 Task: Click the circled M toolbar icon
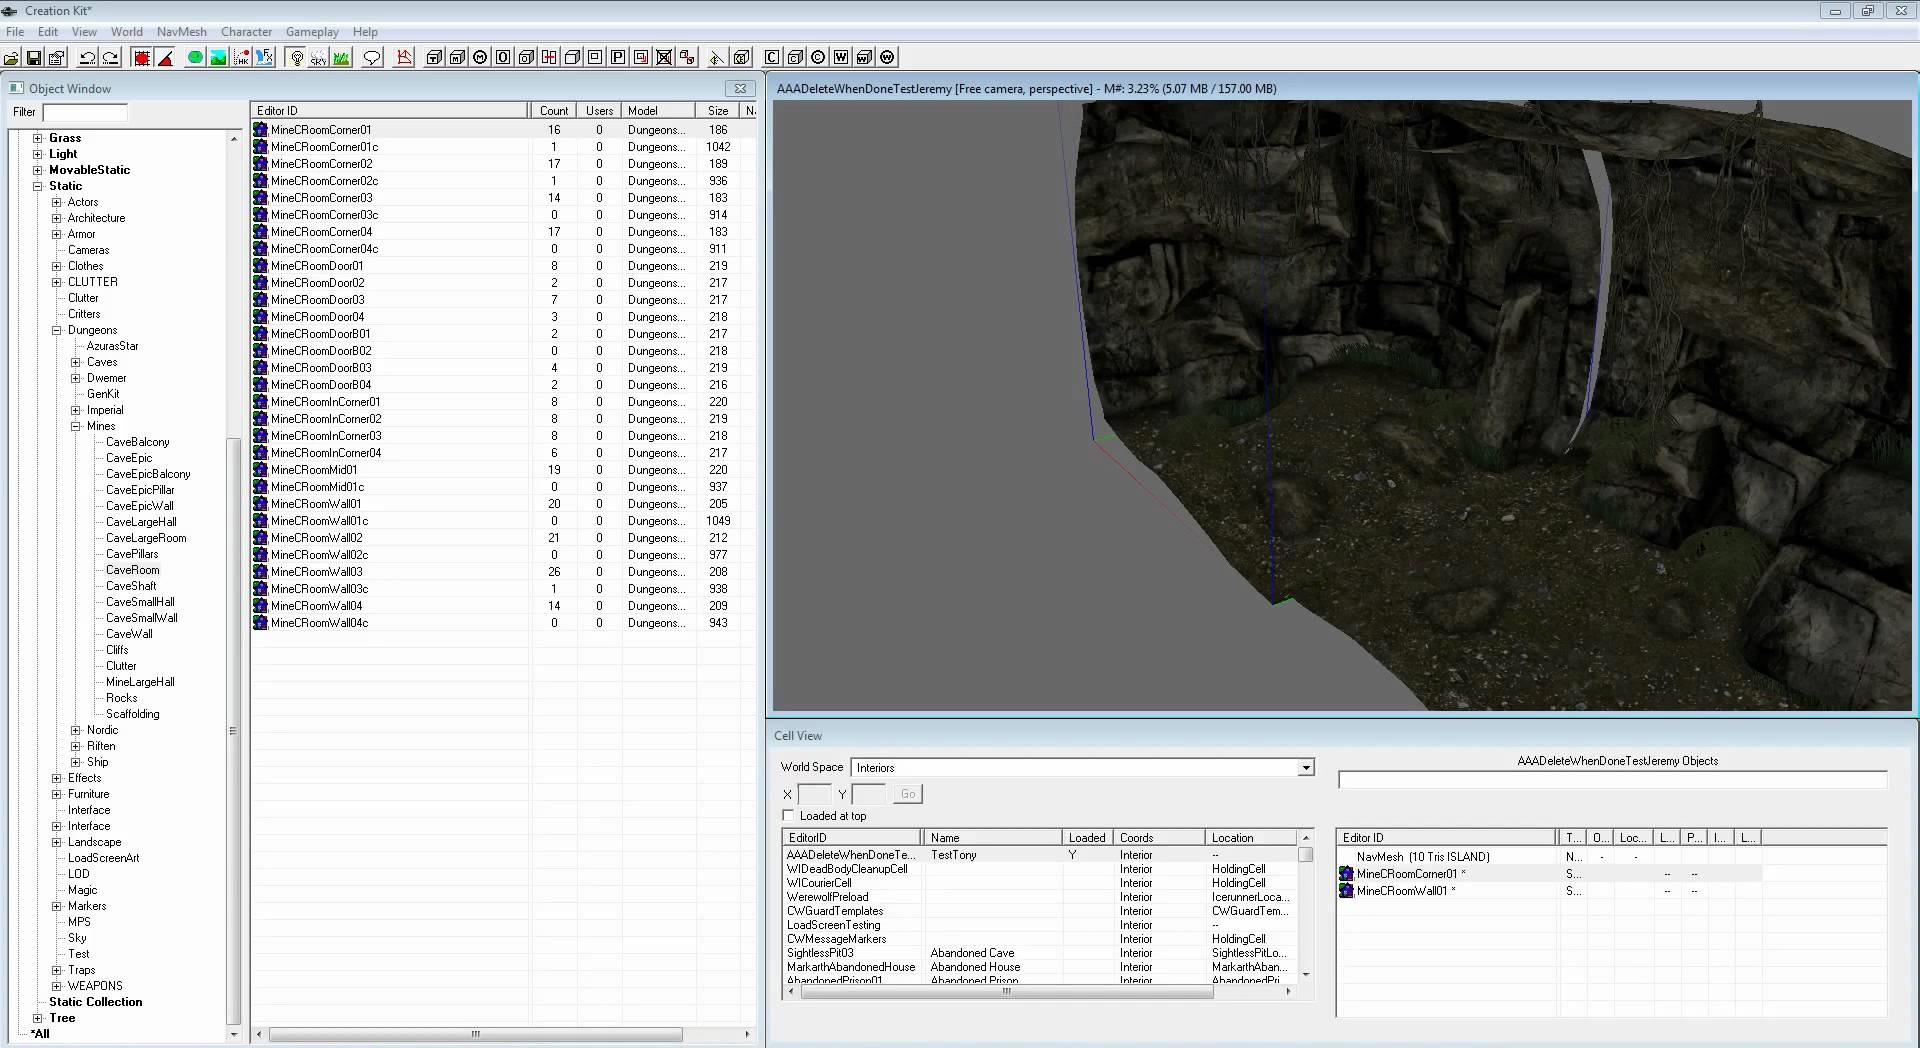click(480, 57)
